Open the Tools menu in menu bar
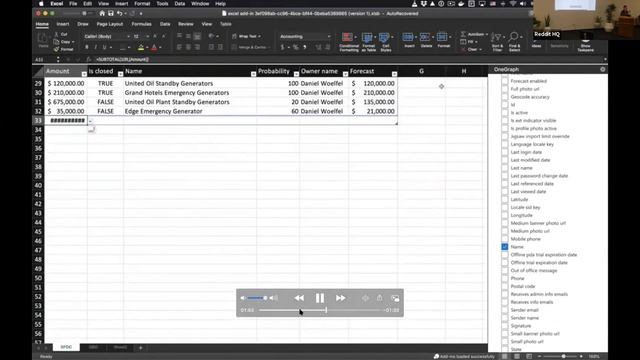 [162, 4]
